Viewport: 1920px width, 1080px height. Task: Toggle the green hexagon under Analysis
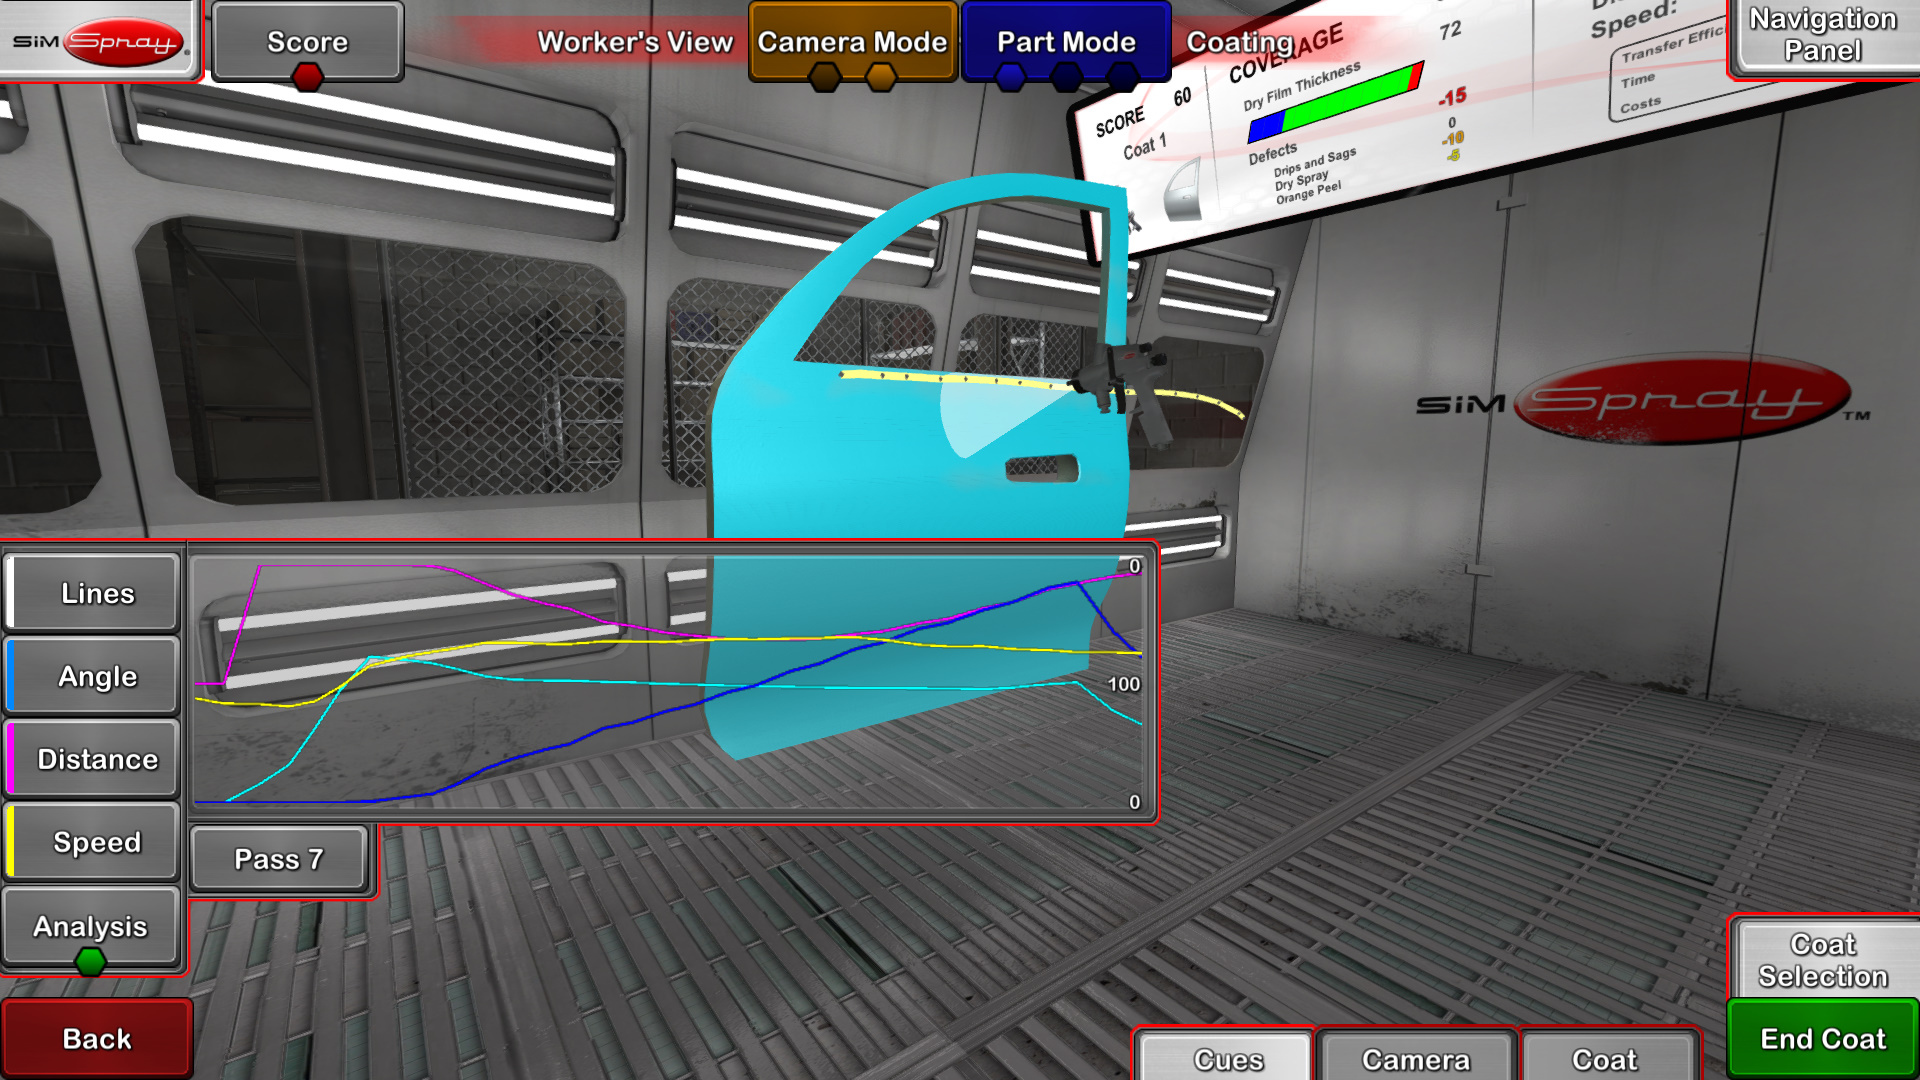90,962
